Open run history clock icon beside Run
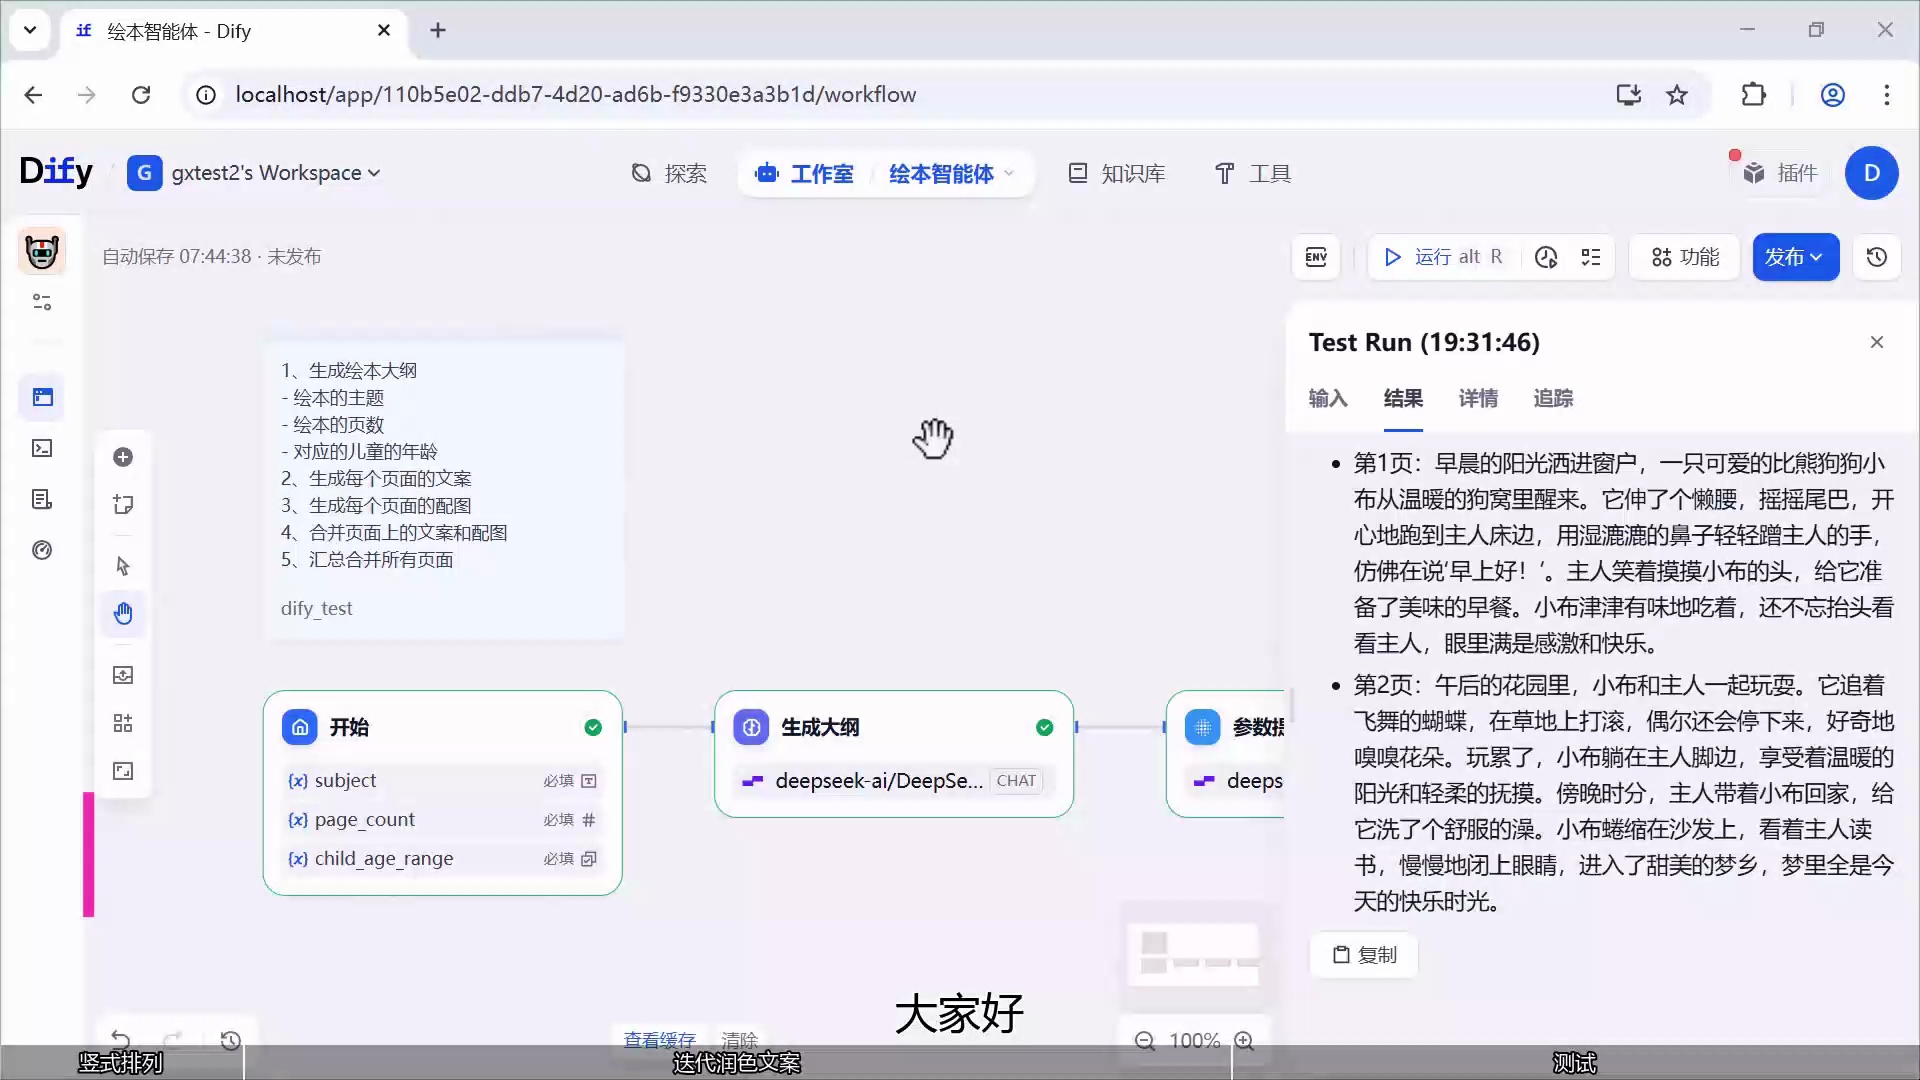This screenshot has height=1080, width=1920. (1546, 257)
